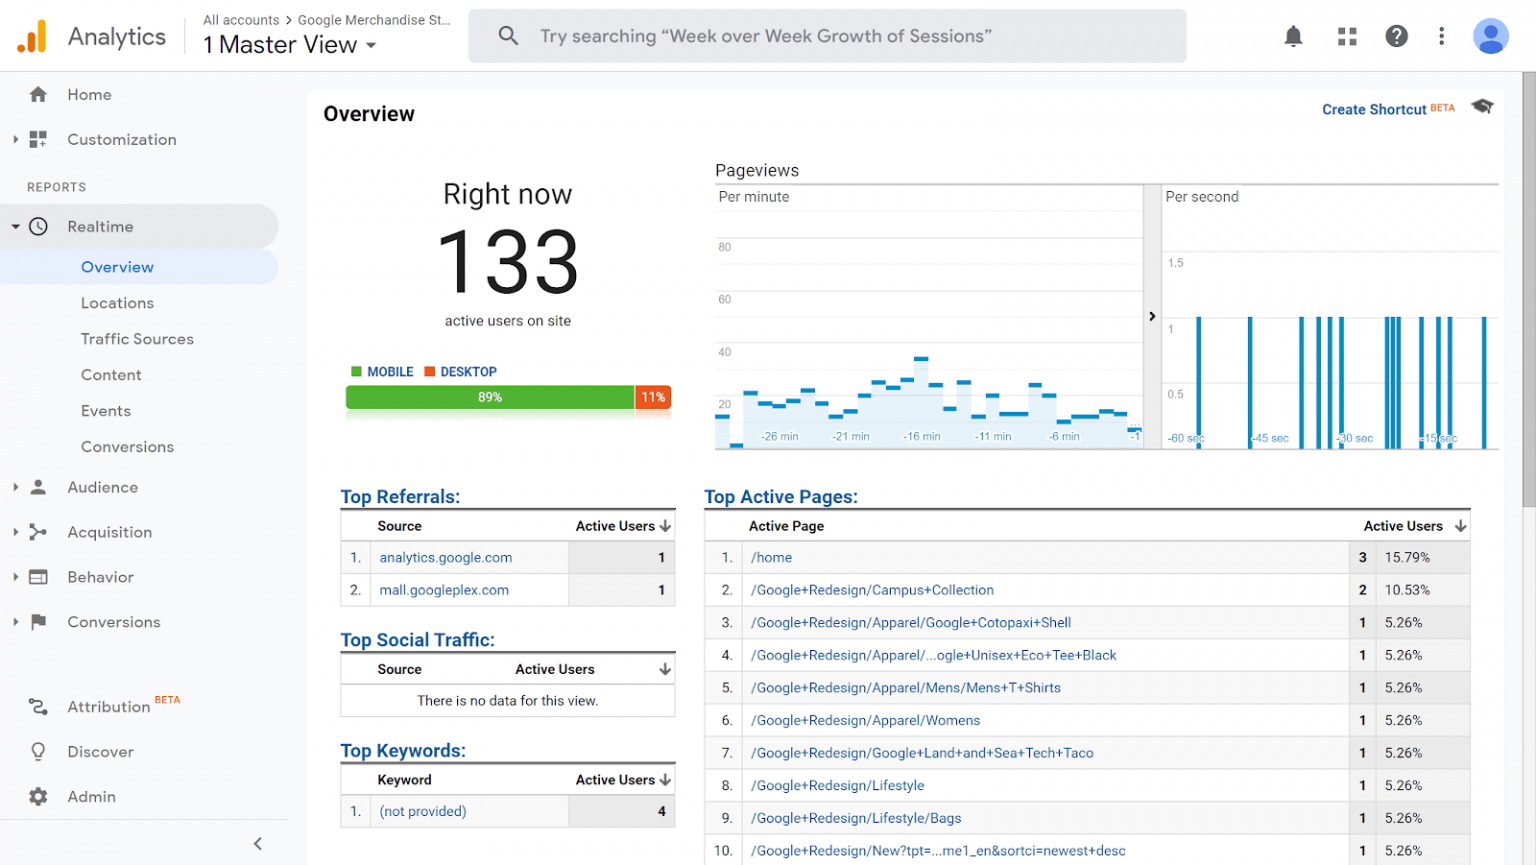
Task: Select Traffic Sources under Realtime
Action: click(x=137, y=339)
